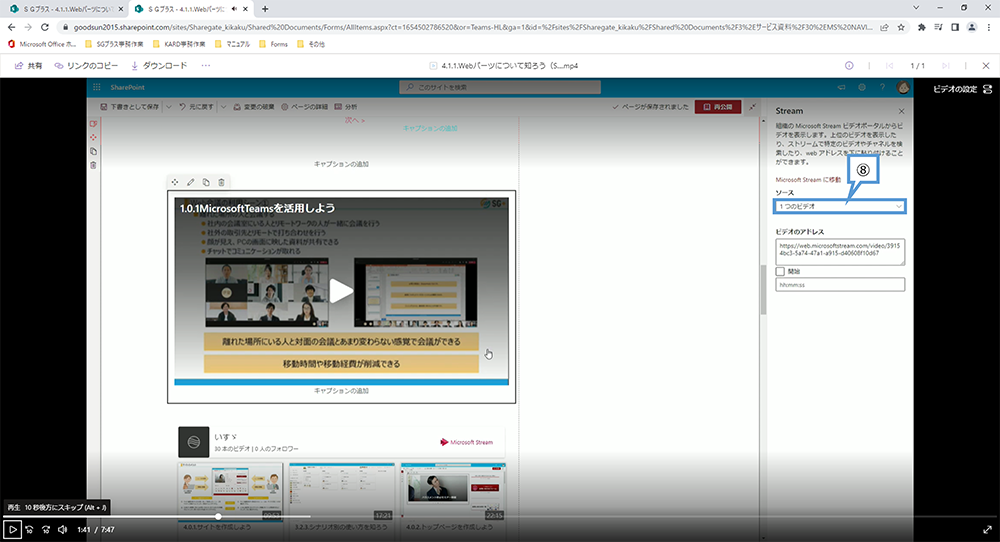
Task: Open ページの詳細 page details
Action: (x=305, y=107)
